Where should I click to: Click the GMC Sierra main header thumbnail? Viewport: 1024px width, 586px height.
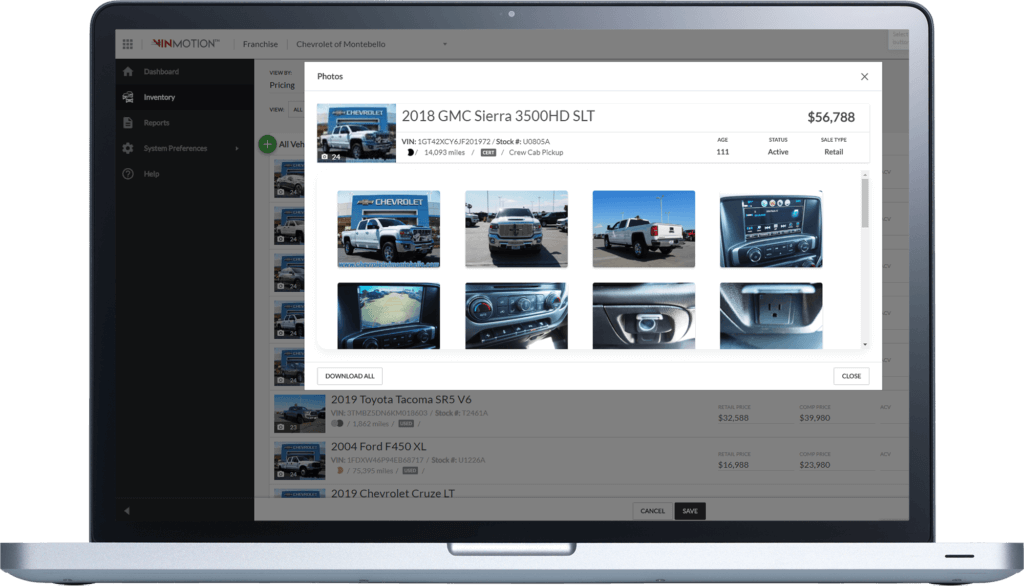point(357,133)
